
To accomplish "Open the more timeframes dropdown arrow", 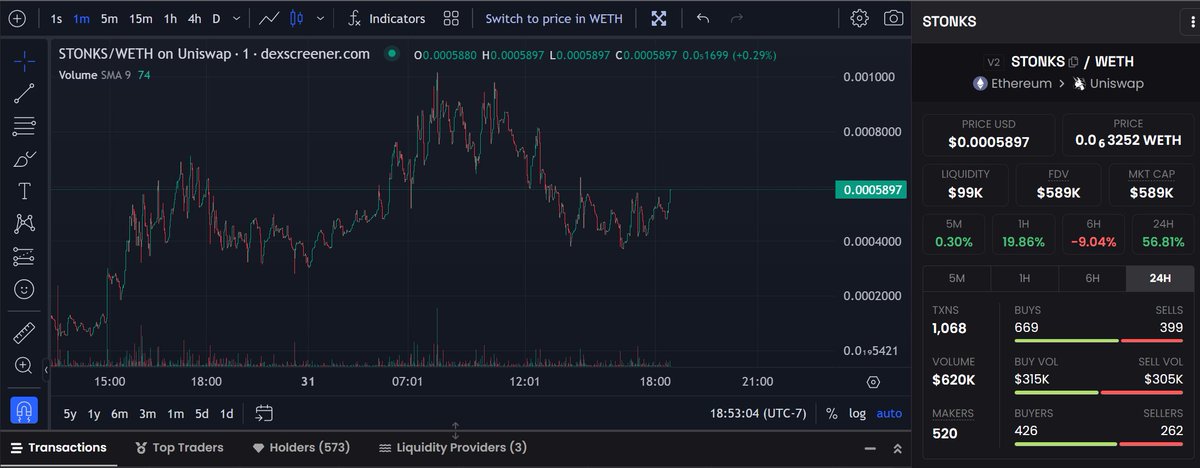I will tap(236, 18).
